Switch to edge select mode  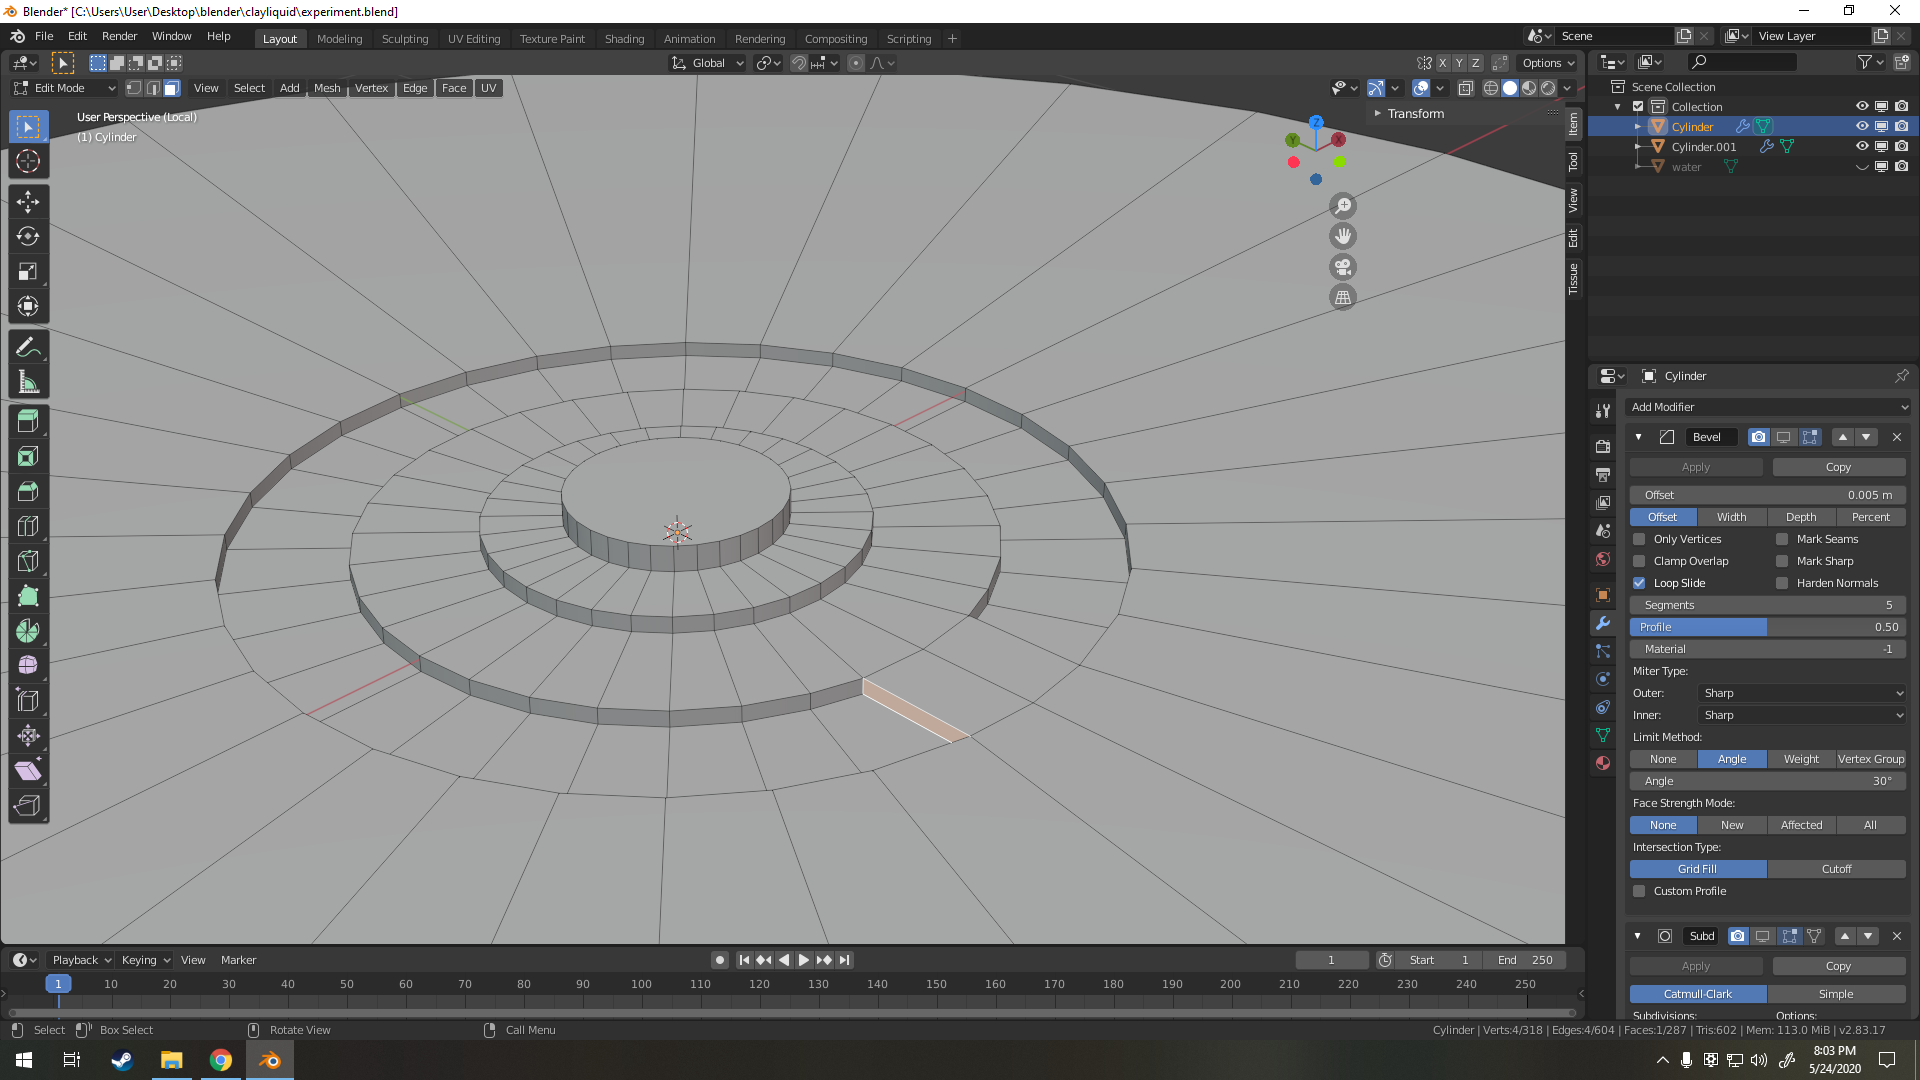(153, 88)
